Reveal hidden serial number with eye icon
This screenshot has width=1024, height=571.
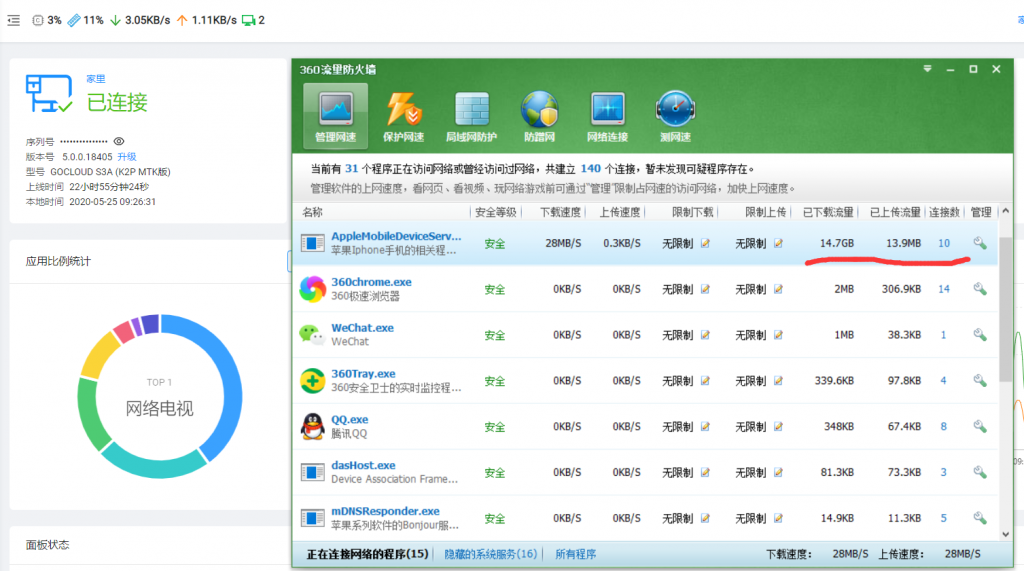[x=119, y=141]
